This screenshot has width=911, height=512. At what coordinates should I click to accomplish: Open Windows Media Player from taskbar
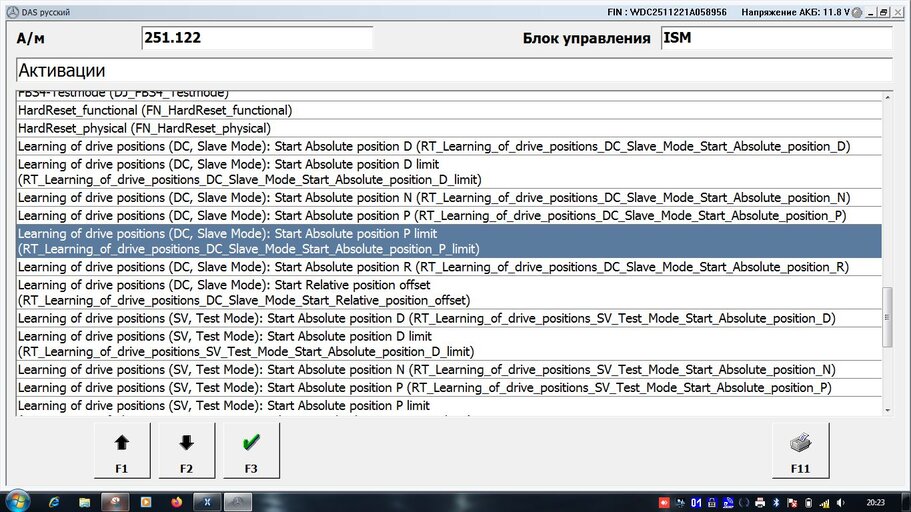146,502
